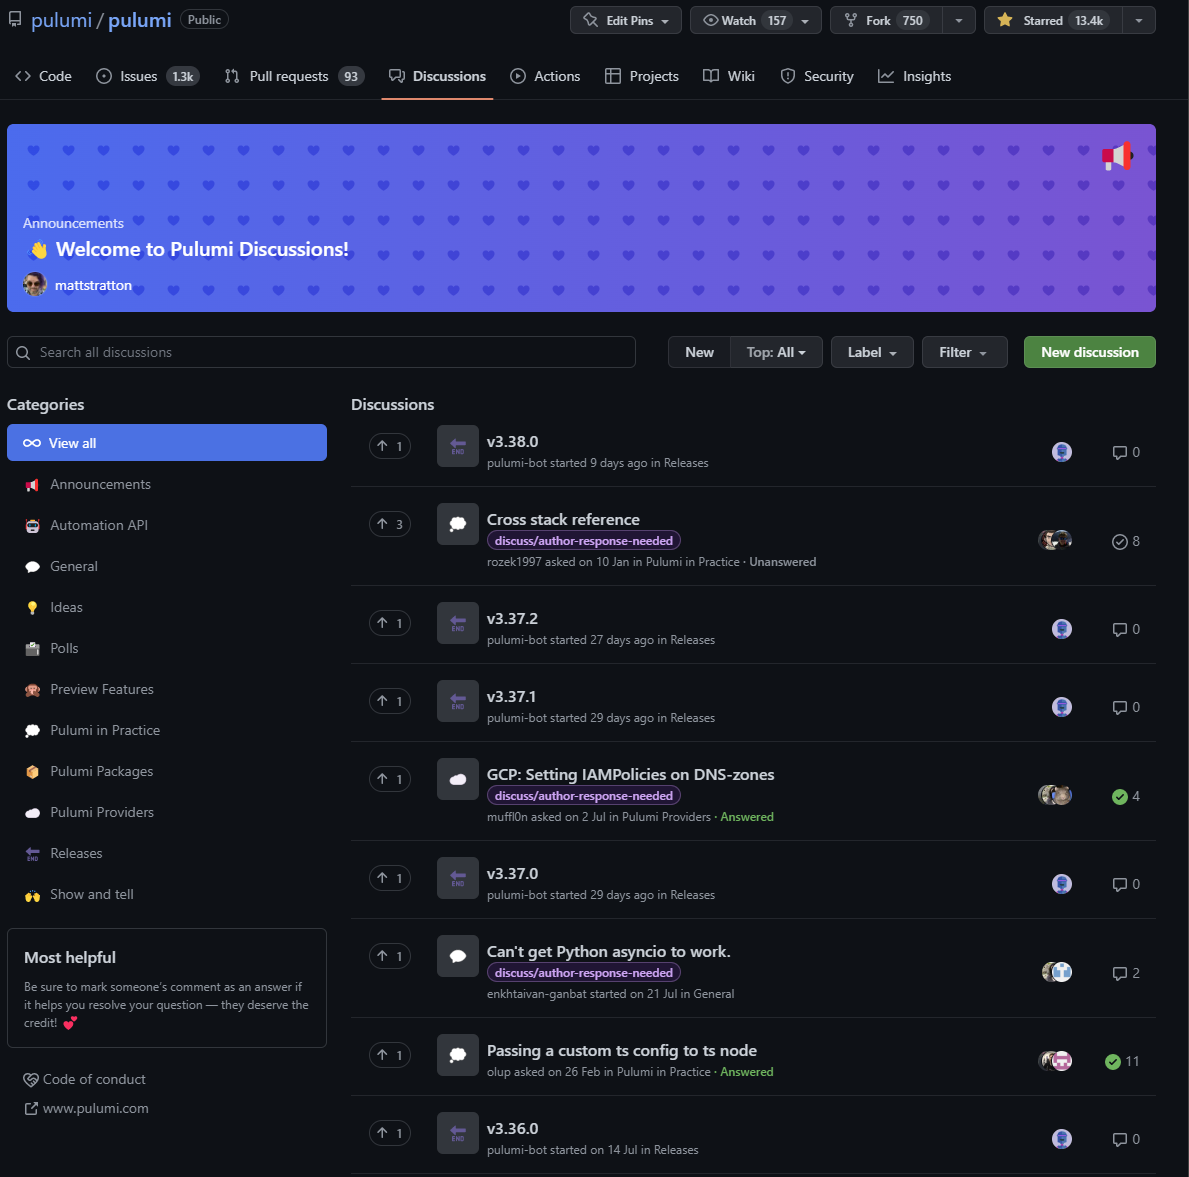This screenshot has width=1189, height=1177.
Task: Expand the Label dropdown
Action: [x=871, y=352]
